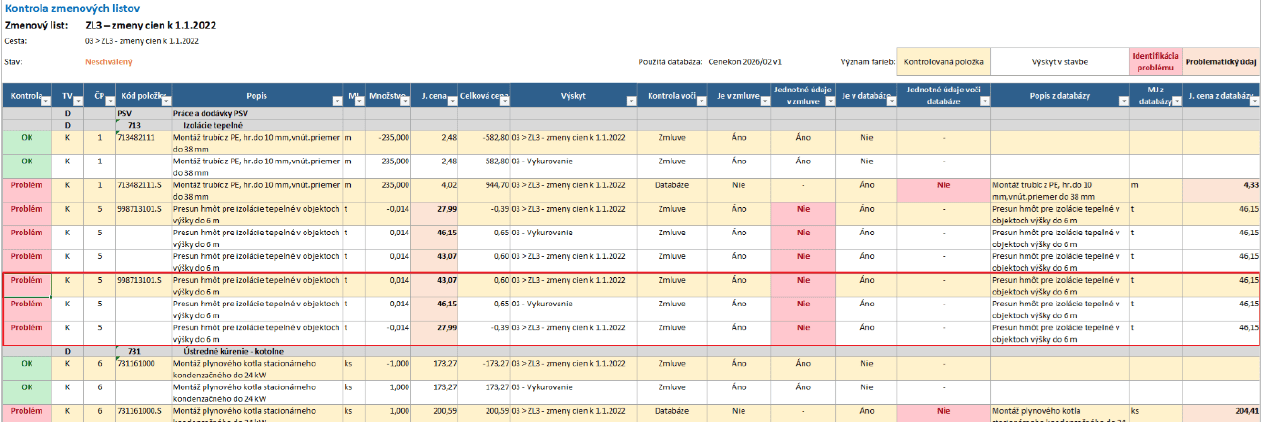Click the total price cell '-173,27'

(x=484, y=368)
